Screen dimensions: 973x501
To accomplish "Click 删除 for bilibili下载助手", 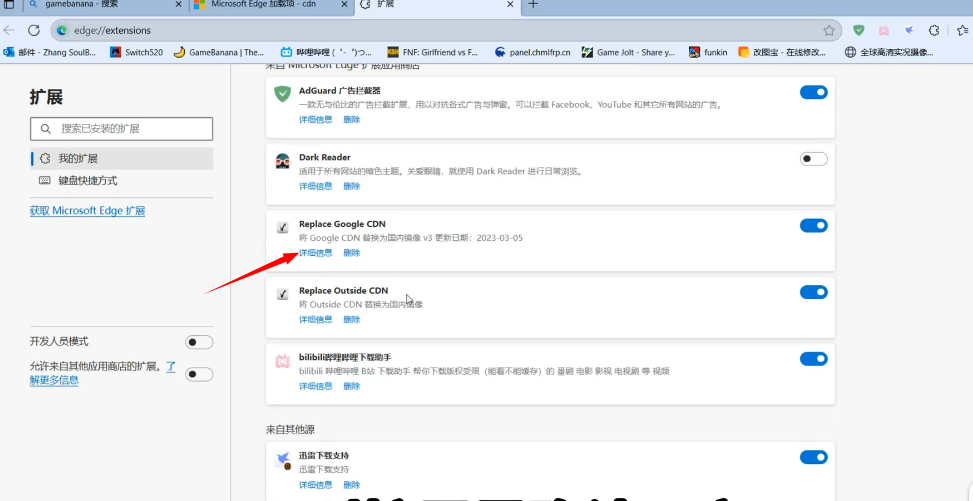I will [x=351, y=386].
